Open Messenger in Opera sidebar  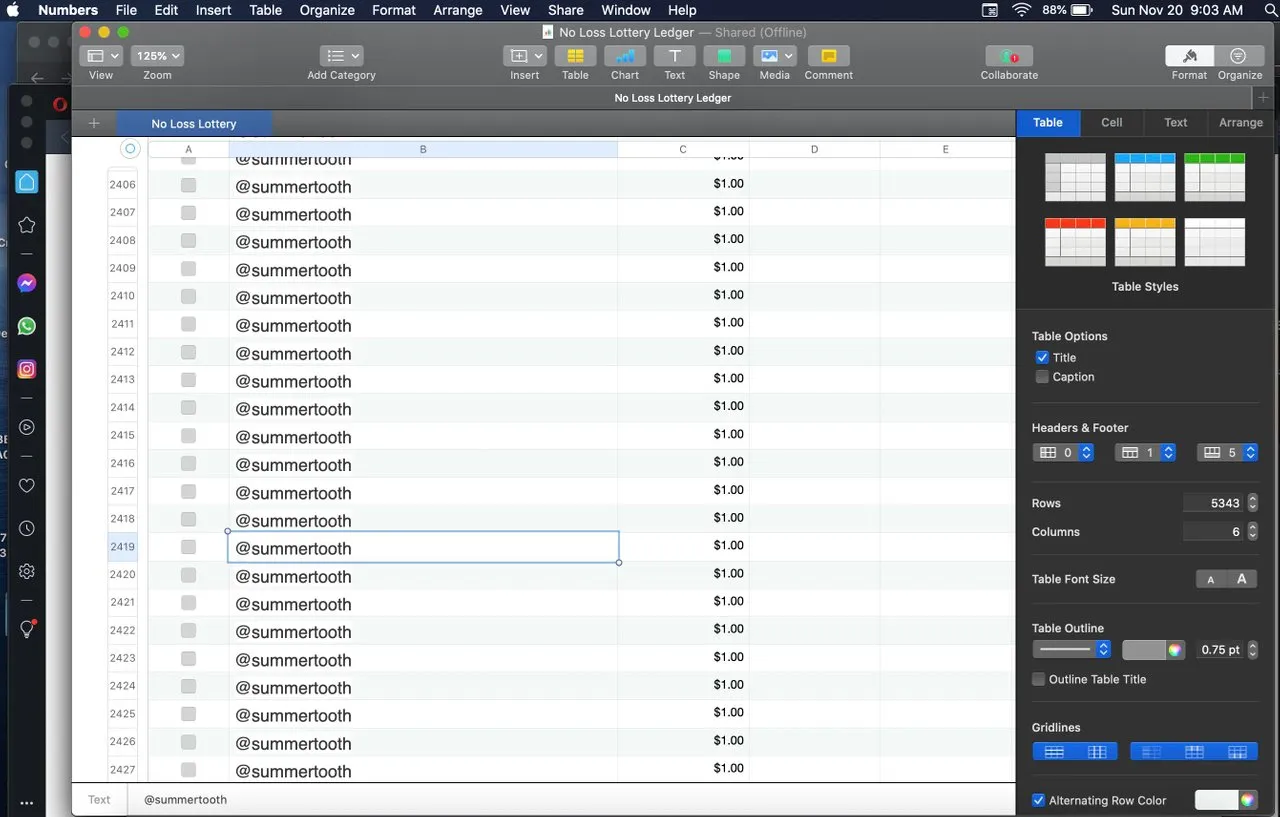pos(27,283)
